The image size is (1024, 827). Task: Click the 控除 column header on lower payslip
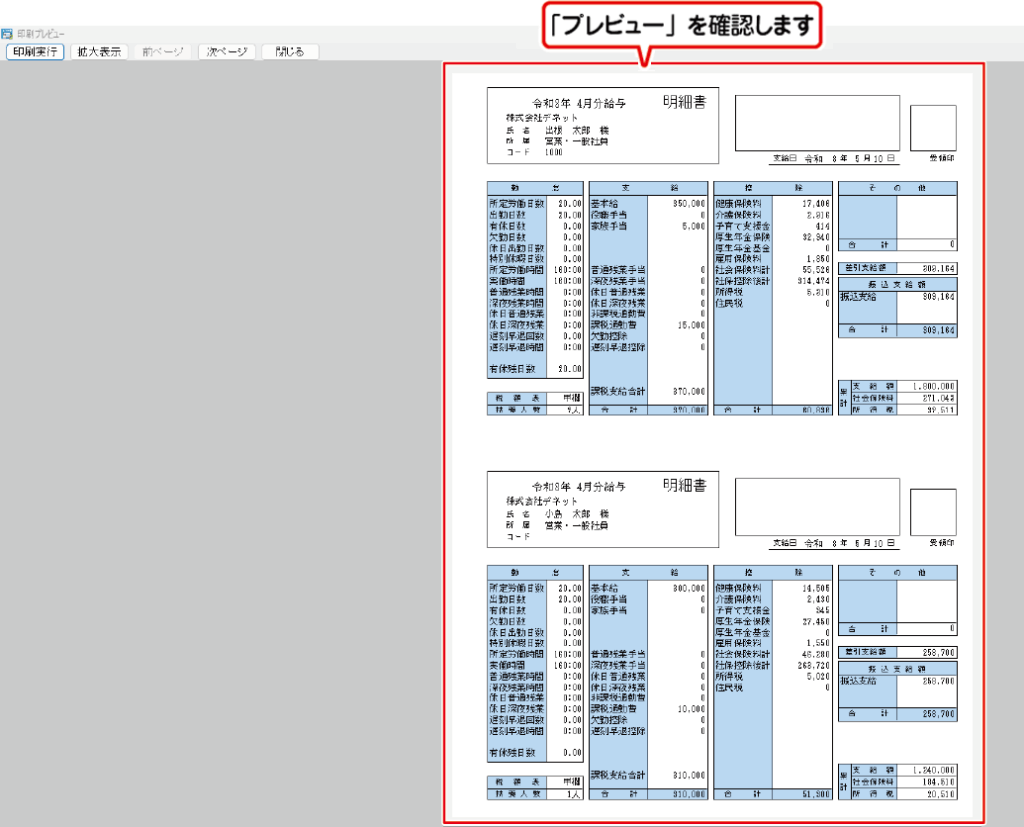pyautogui.click(x=772, y=573)
